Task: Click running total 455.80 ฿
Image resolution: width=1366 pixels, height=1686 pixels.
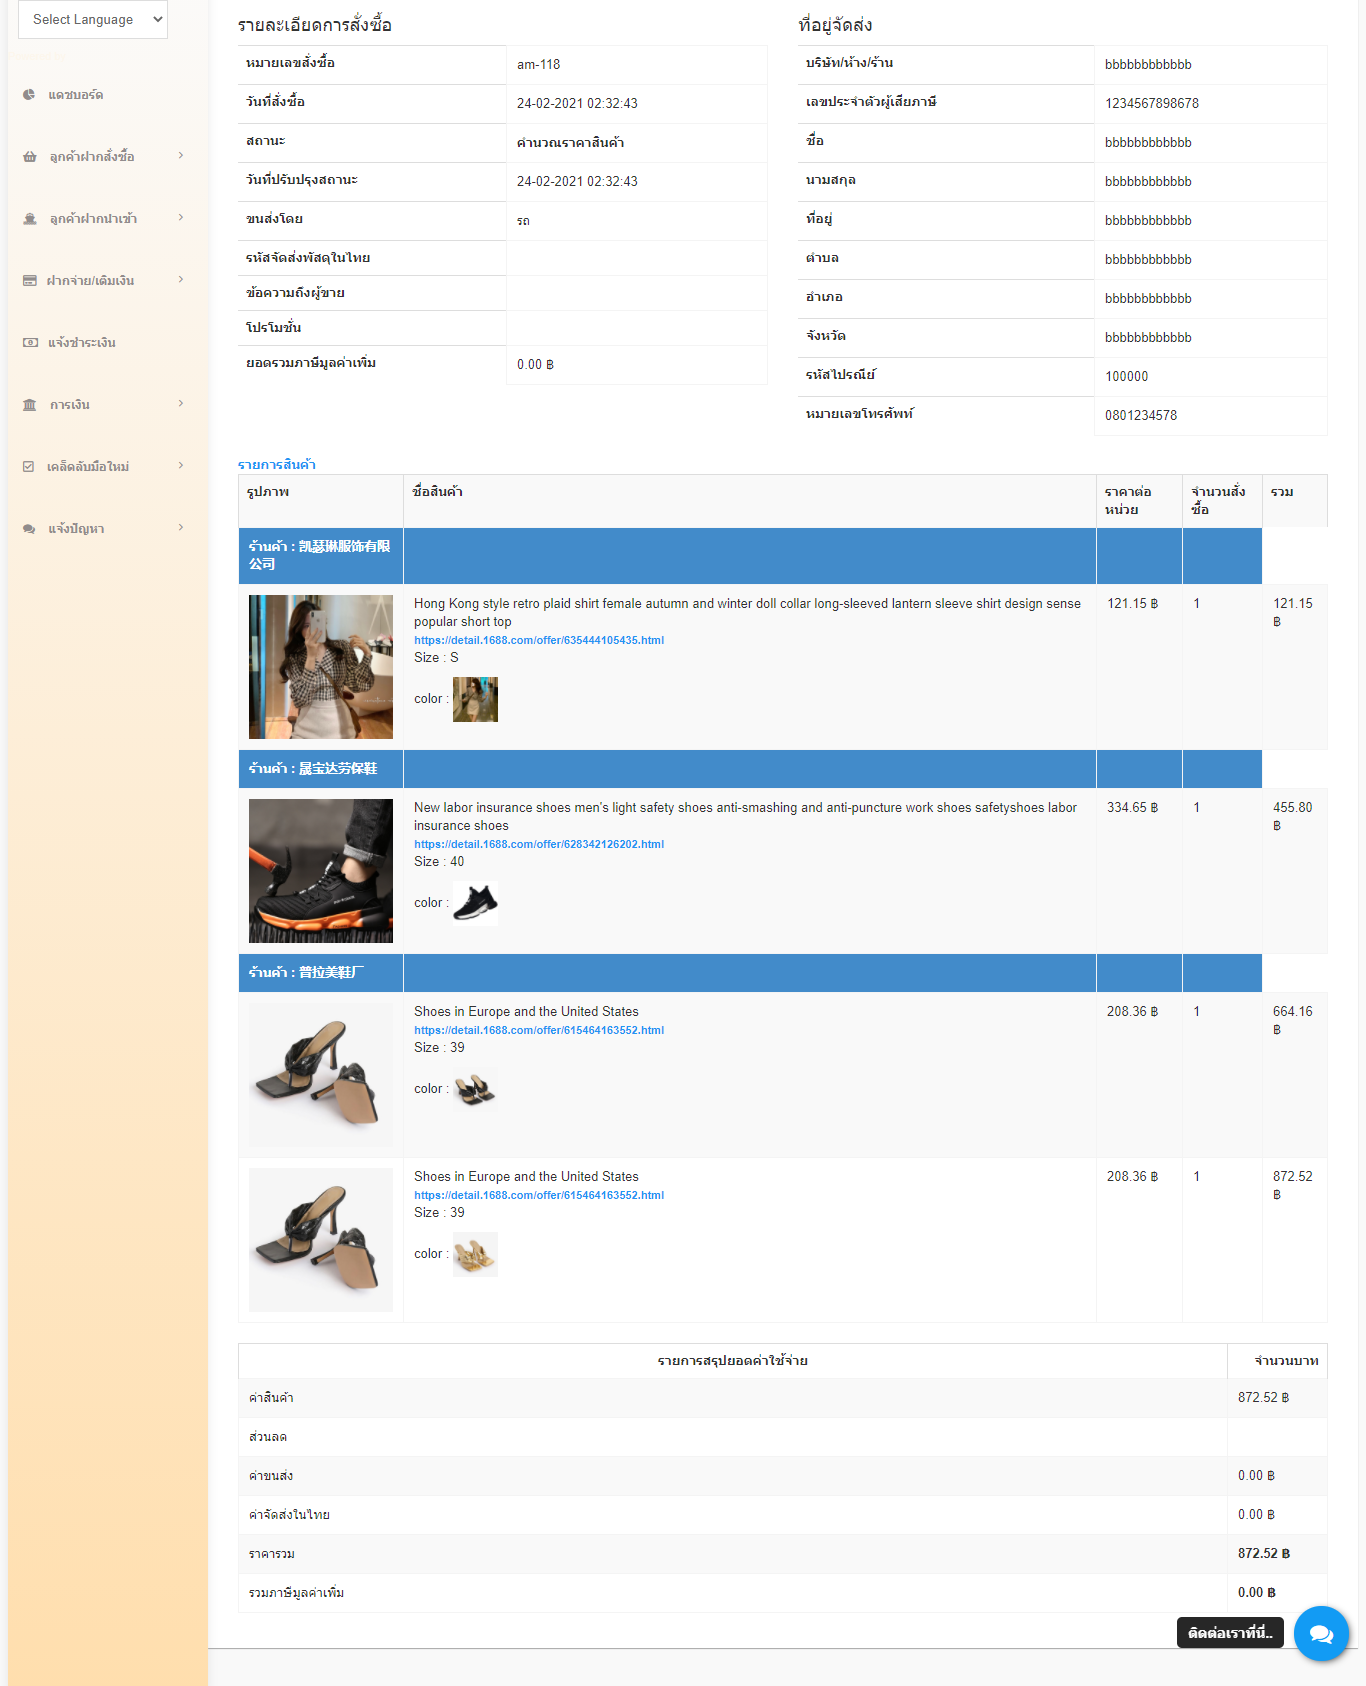Action: (1293, 816)
